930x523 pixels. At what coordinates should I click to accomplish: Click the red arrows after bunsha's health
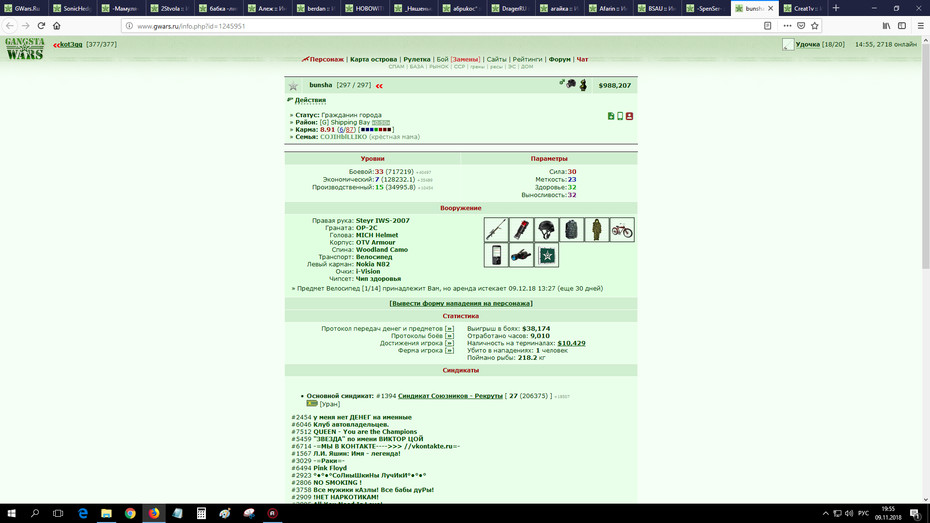click(x=379, y=86)
